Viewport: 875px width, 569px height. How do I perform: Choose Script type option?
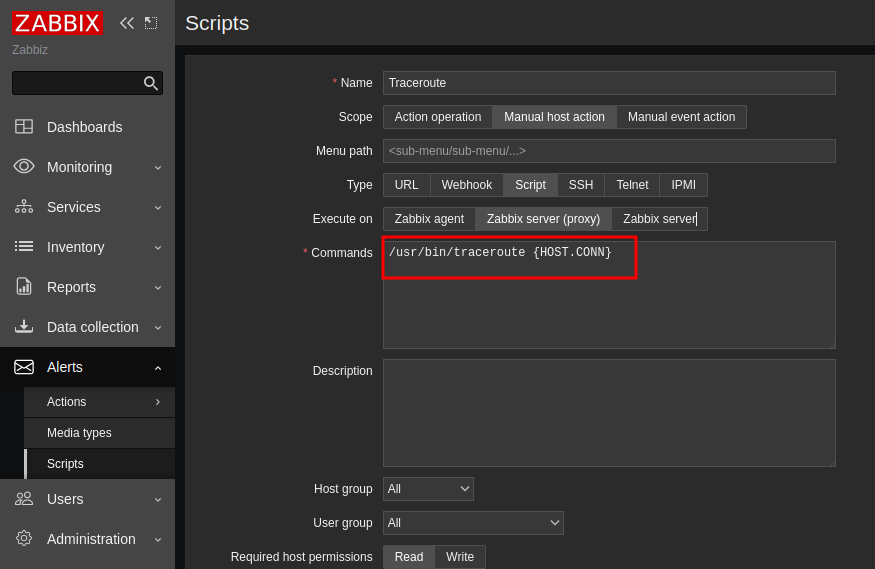530,185
